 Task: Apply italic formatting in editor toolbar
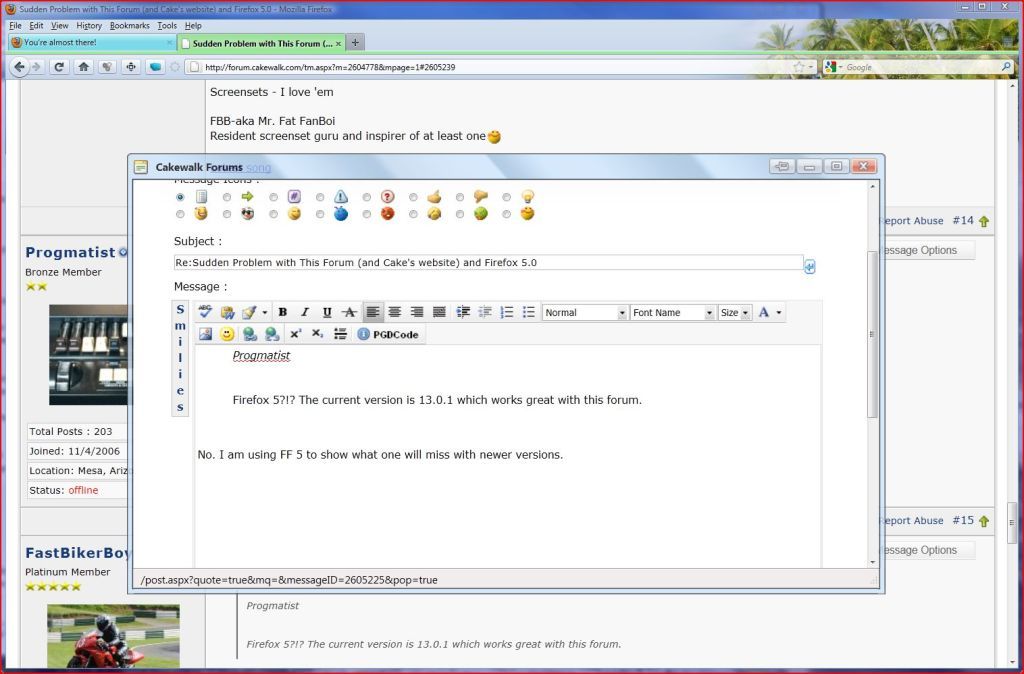pyautogui.click(x=305, y=313)
